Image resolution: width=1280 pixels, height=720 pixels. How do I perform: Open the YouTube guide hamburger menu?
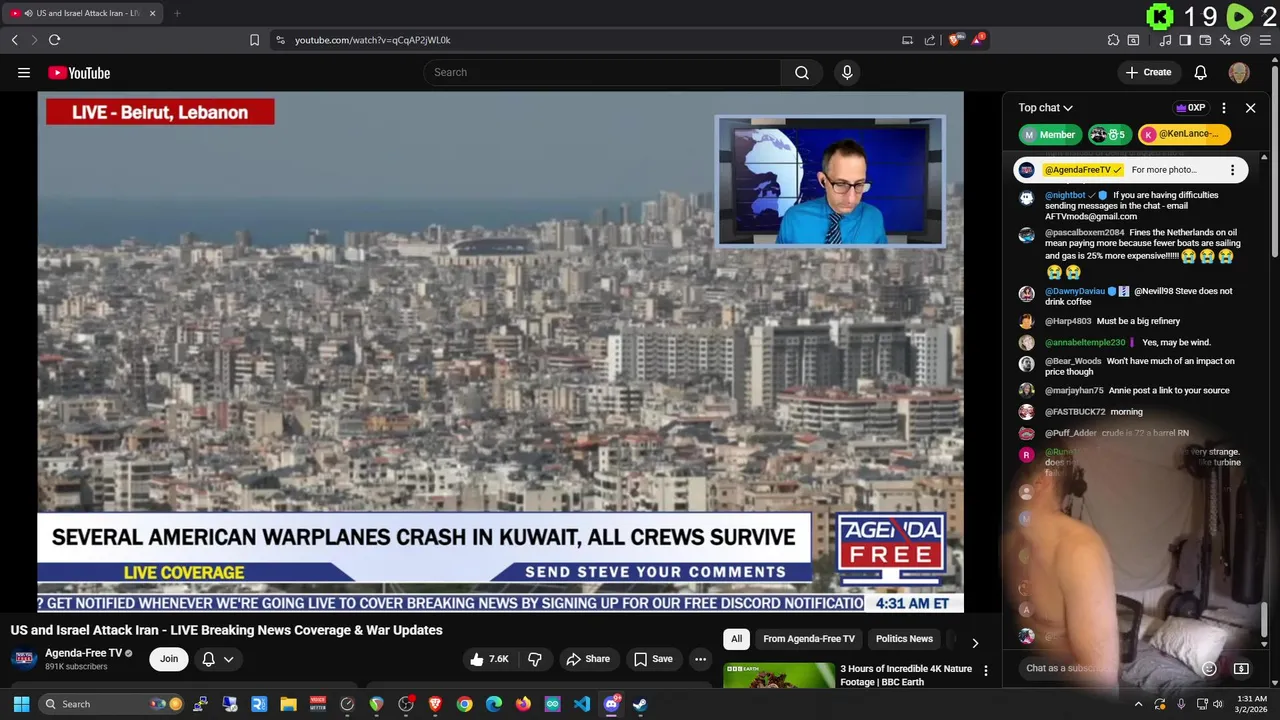click(24, 72)
